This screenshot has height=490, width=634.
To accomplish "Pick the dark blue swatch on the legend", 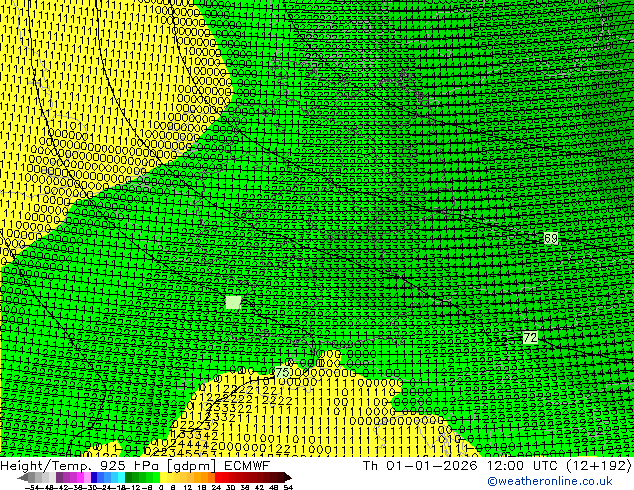I will pos(94,477).
